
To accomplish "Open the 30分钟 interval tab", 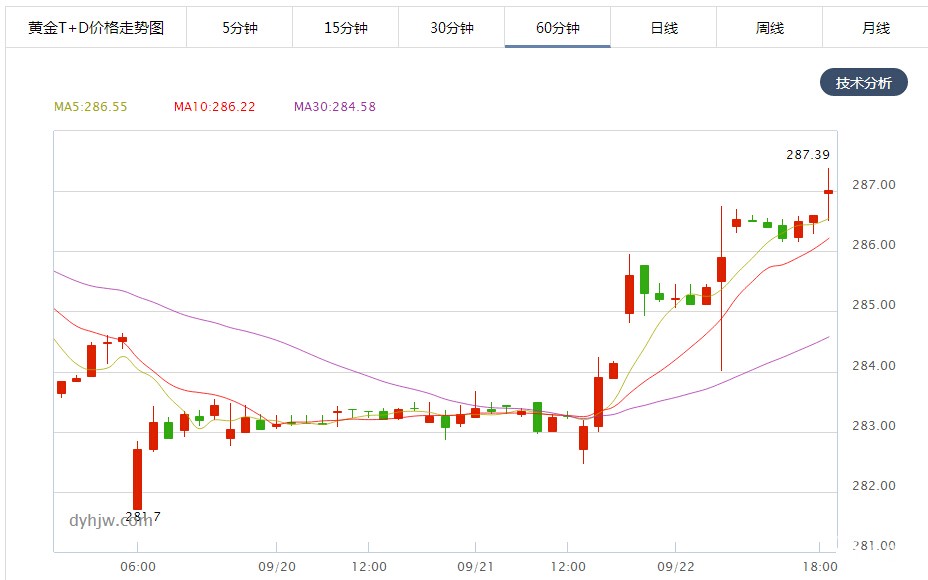I will click(452, 28).
